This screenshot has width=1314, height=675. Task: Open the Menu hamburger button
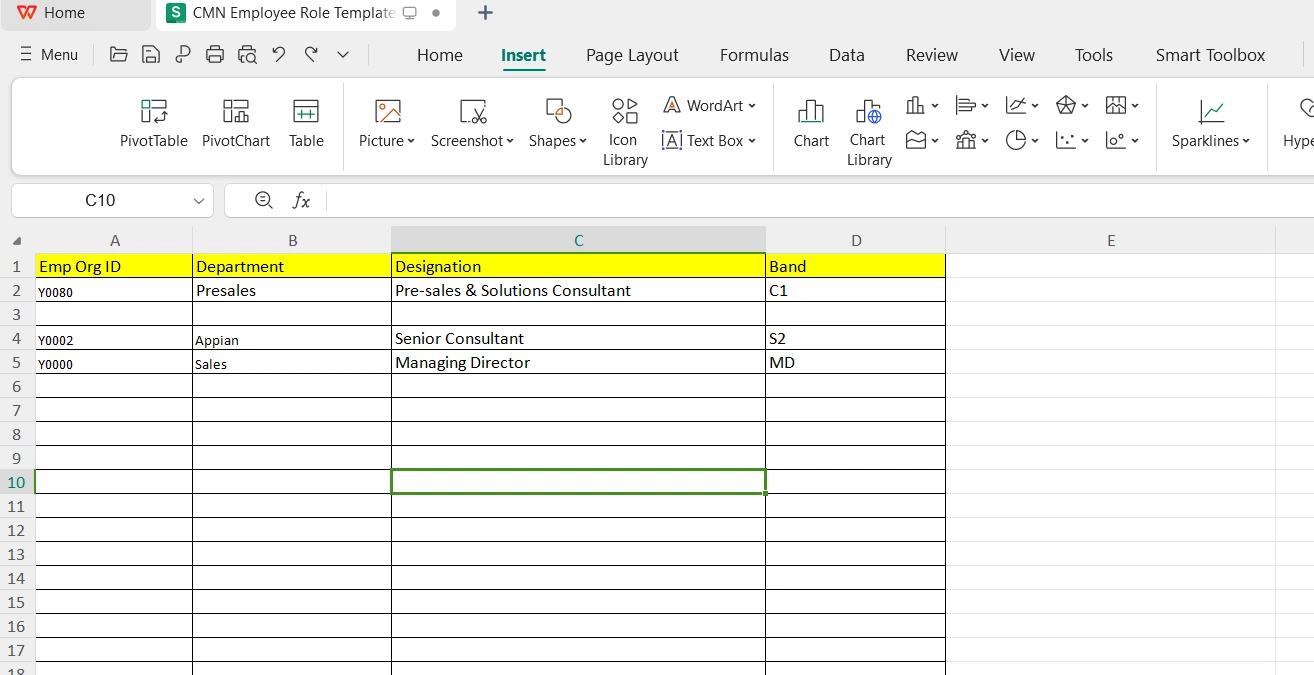coord(49,55)
